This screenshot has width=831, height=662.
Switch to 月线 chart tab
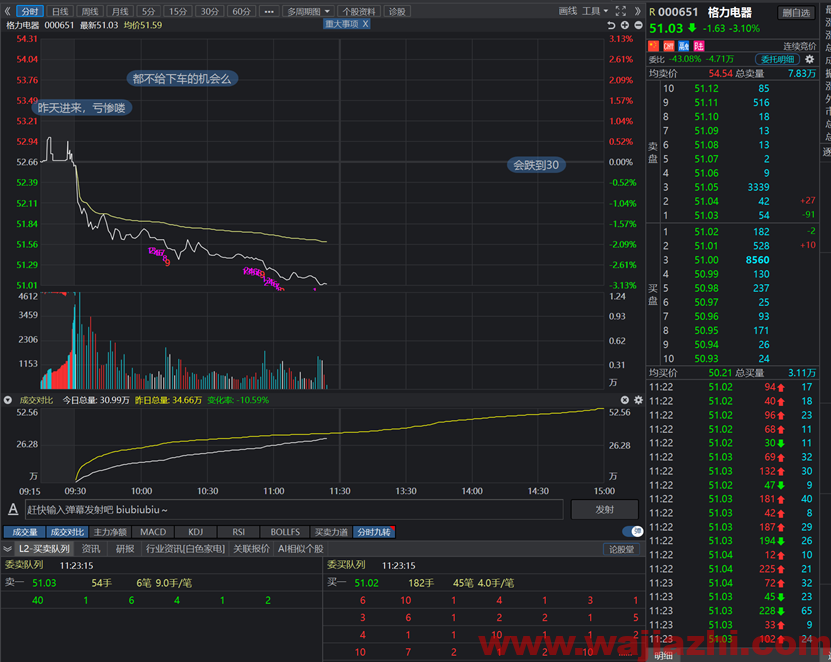[120, 11]
